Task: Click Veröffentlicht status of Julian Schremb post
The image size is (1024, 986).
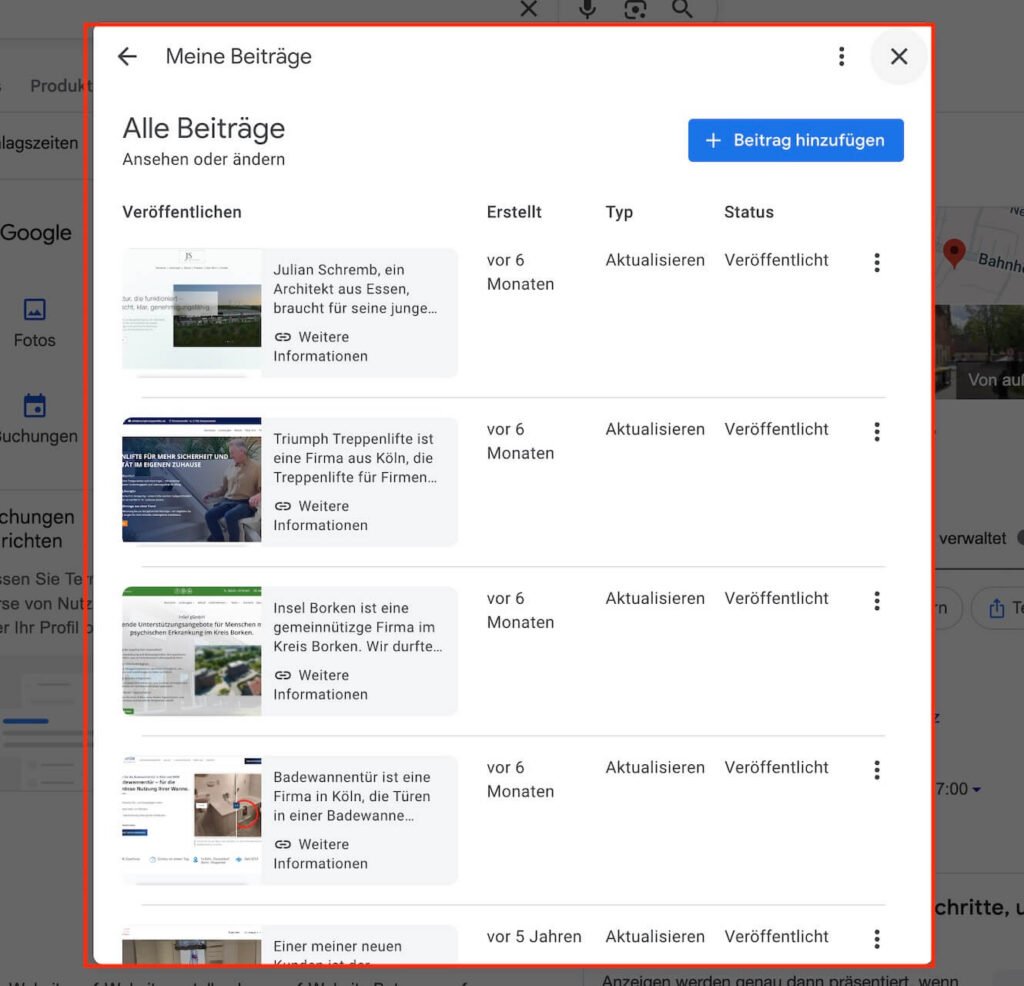Action: pos(776,260)
